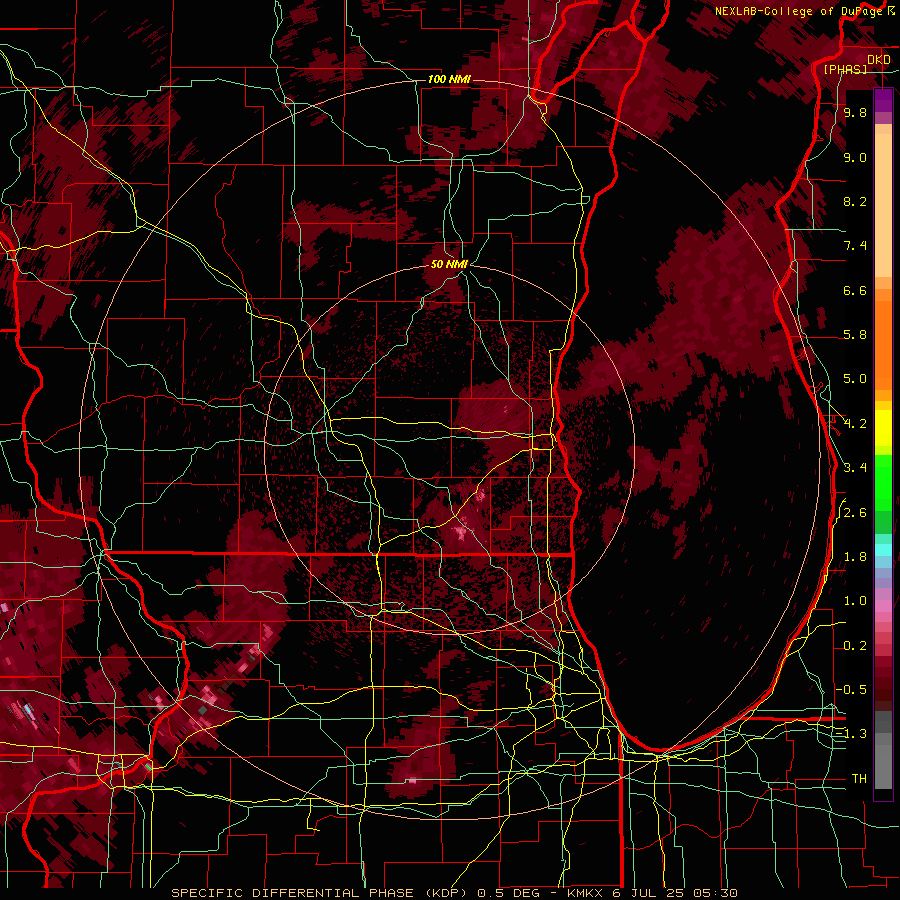This screenshot has height=900, width=900.
Task: Click the -0.5 value on the scale
Action: (x=852, y=690)
